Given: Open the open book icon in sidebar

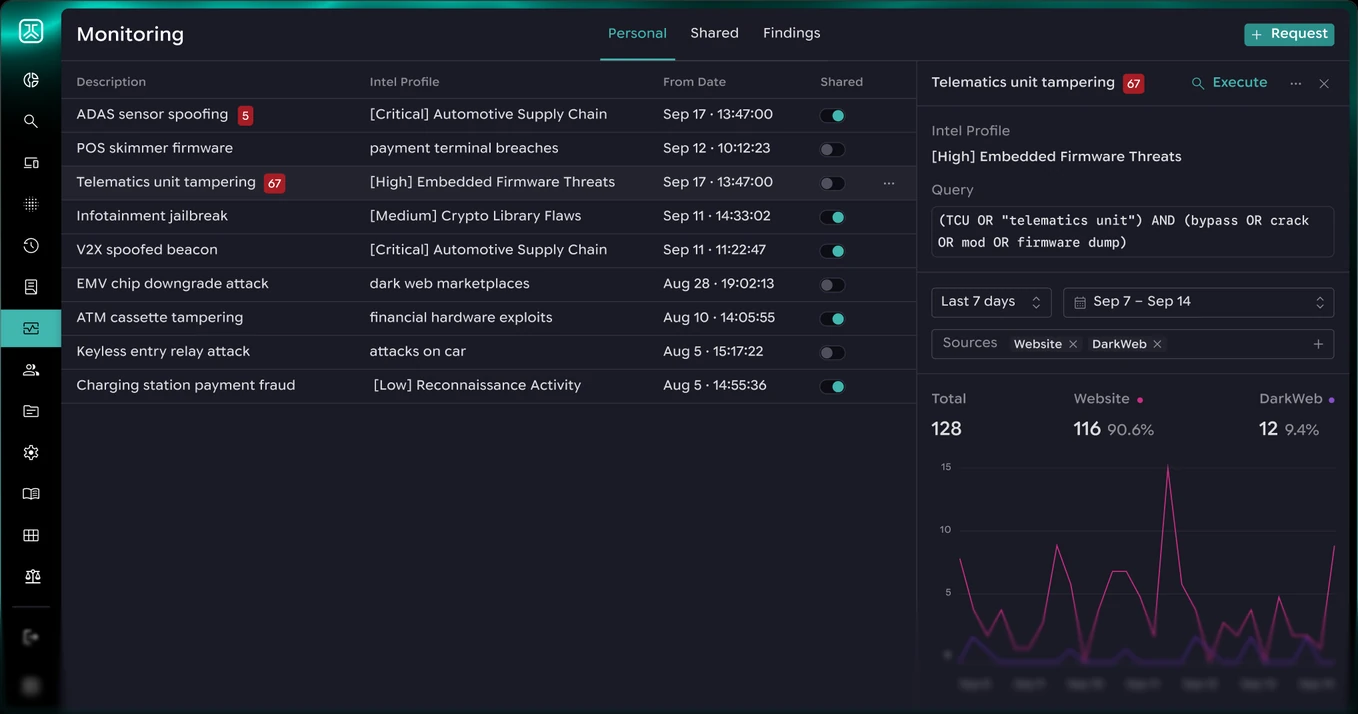Looking at the screenshot, I should coord(31,494).
